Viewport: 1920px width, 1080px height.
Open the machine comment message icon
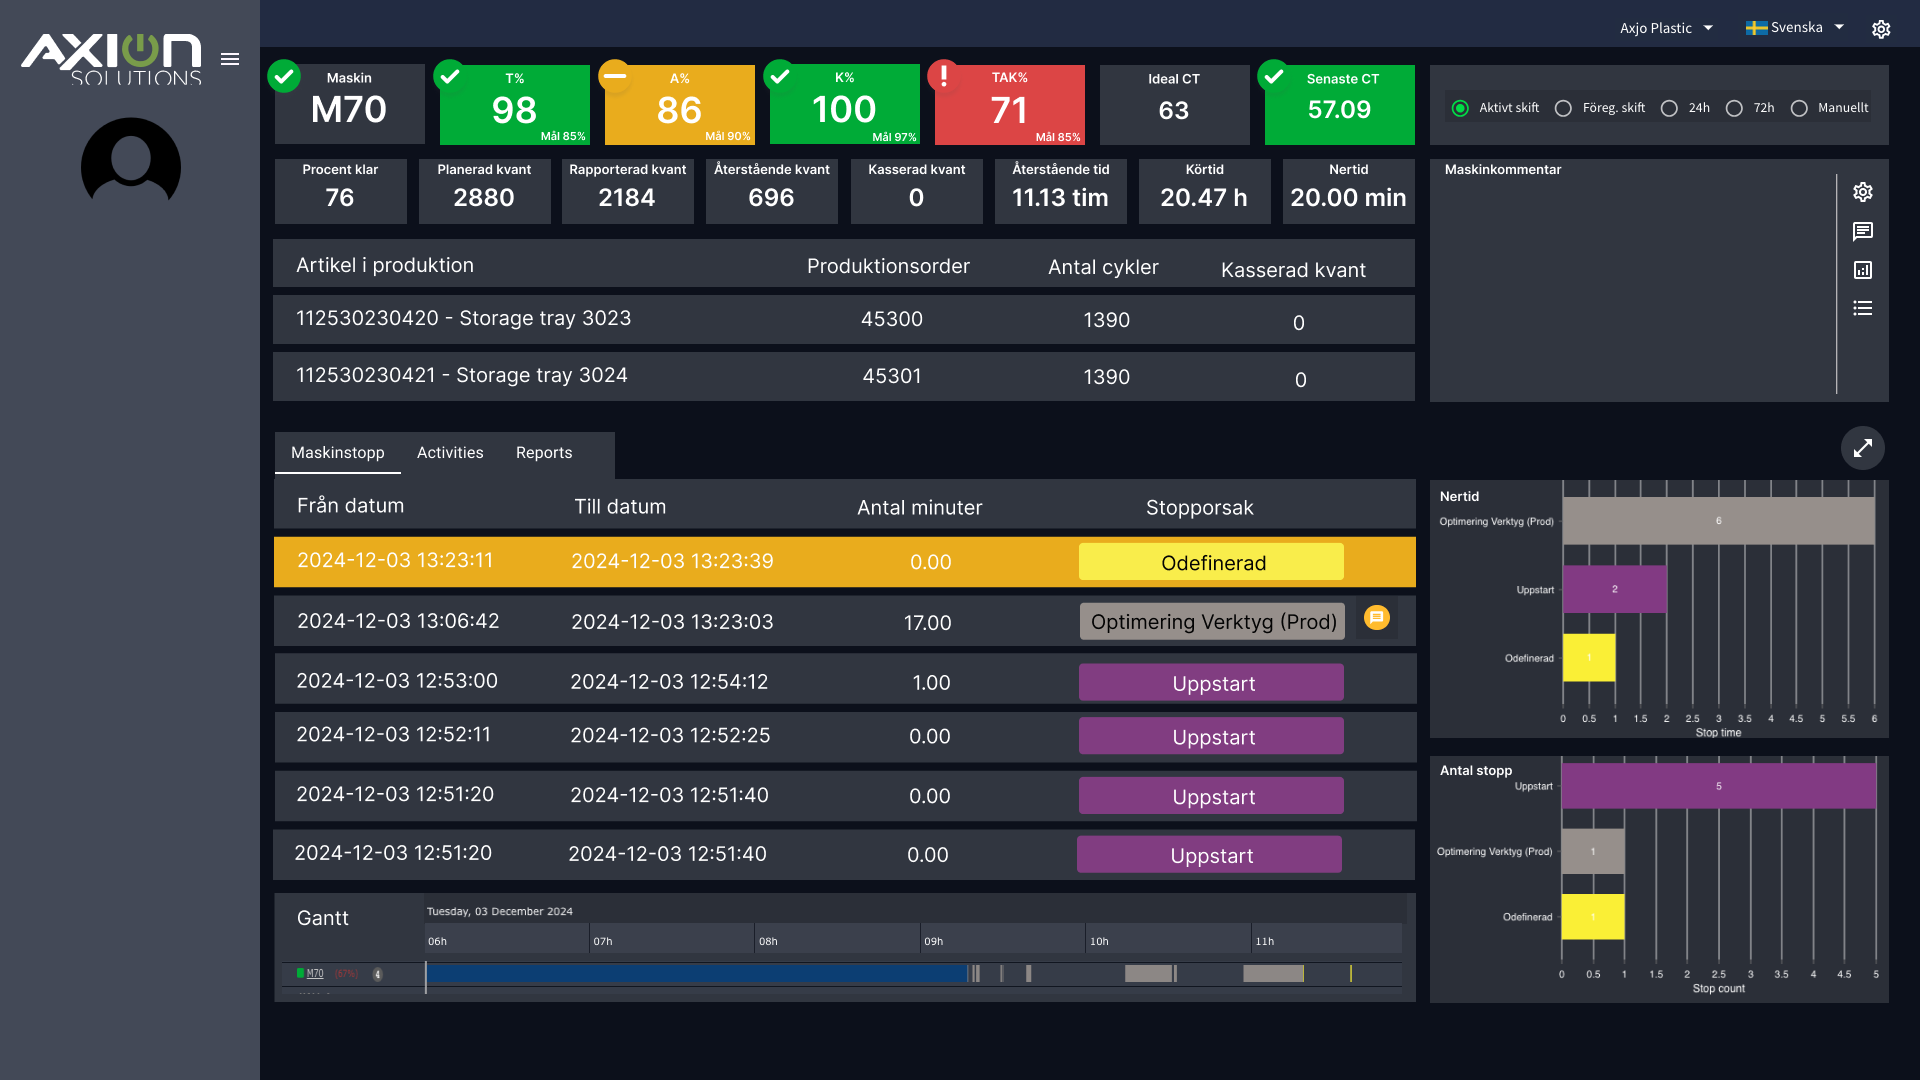1863,231
